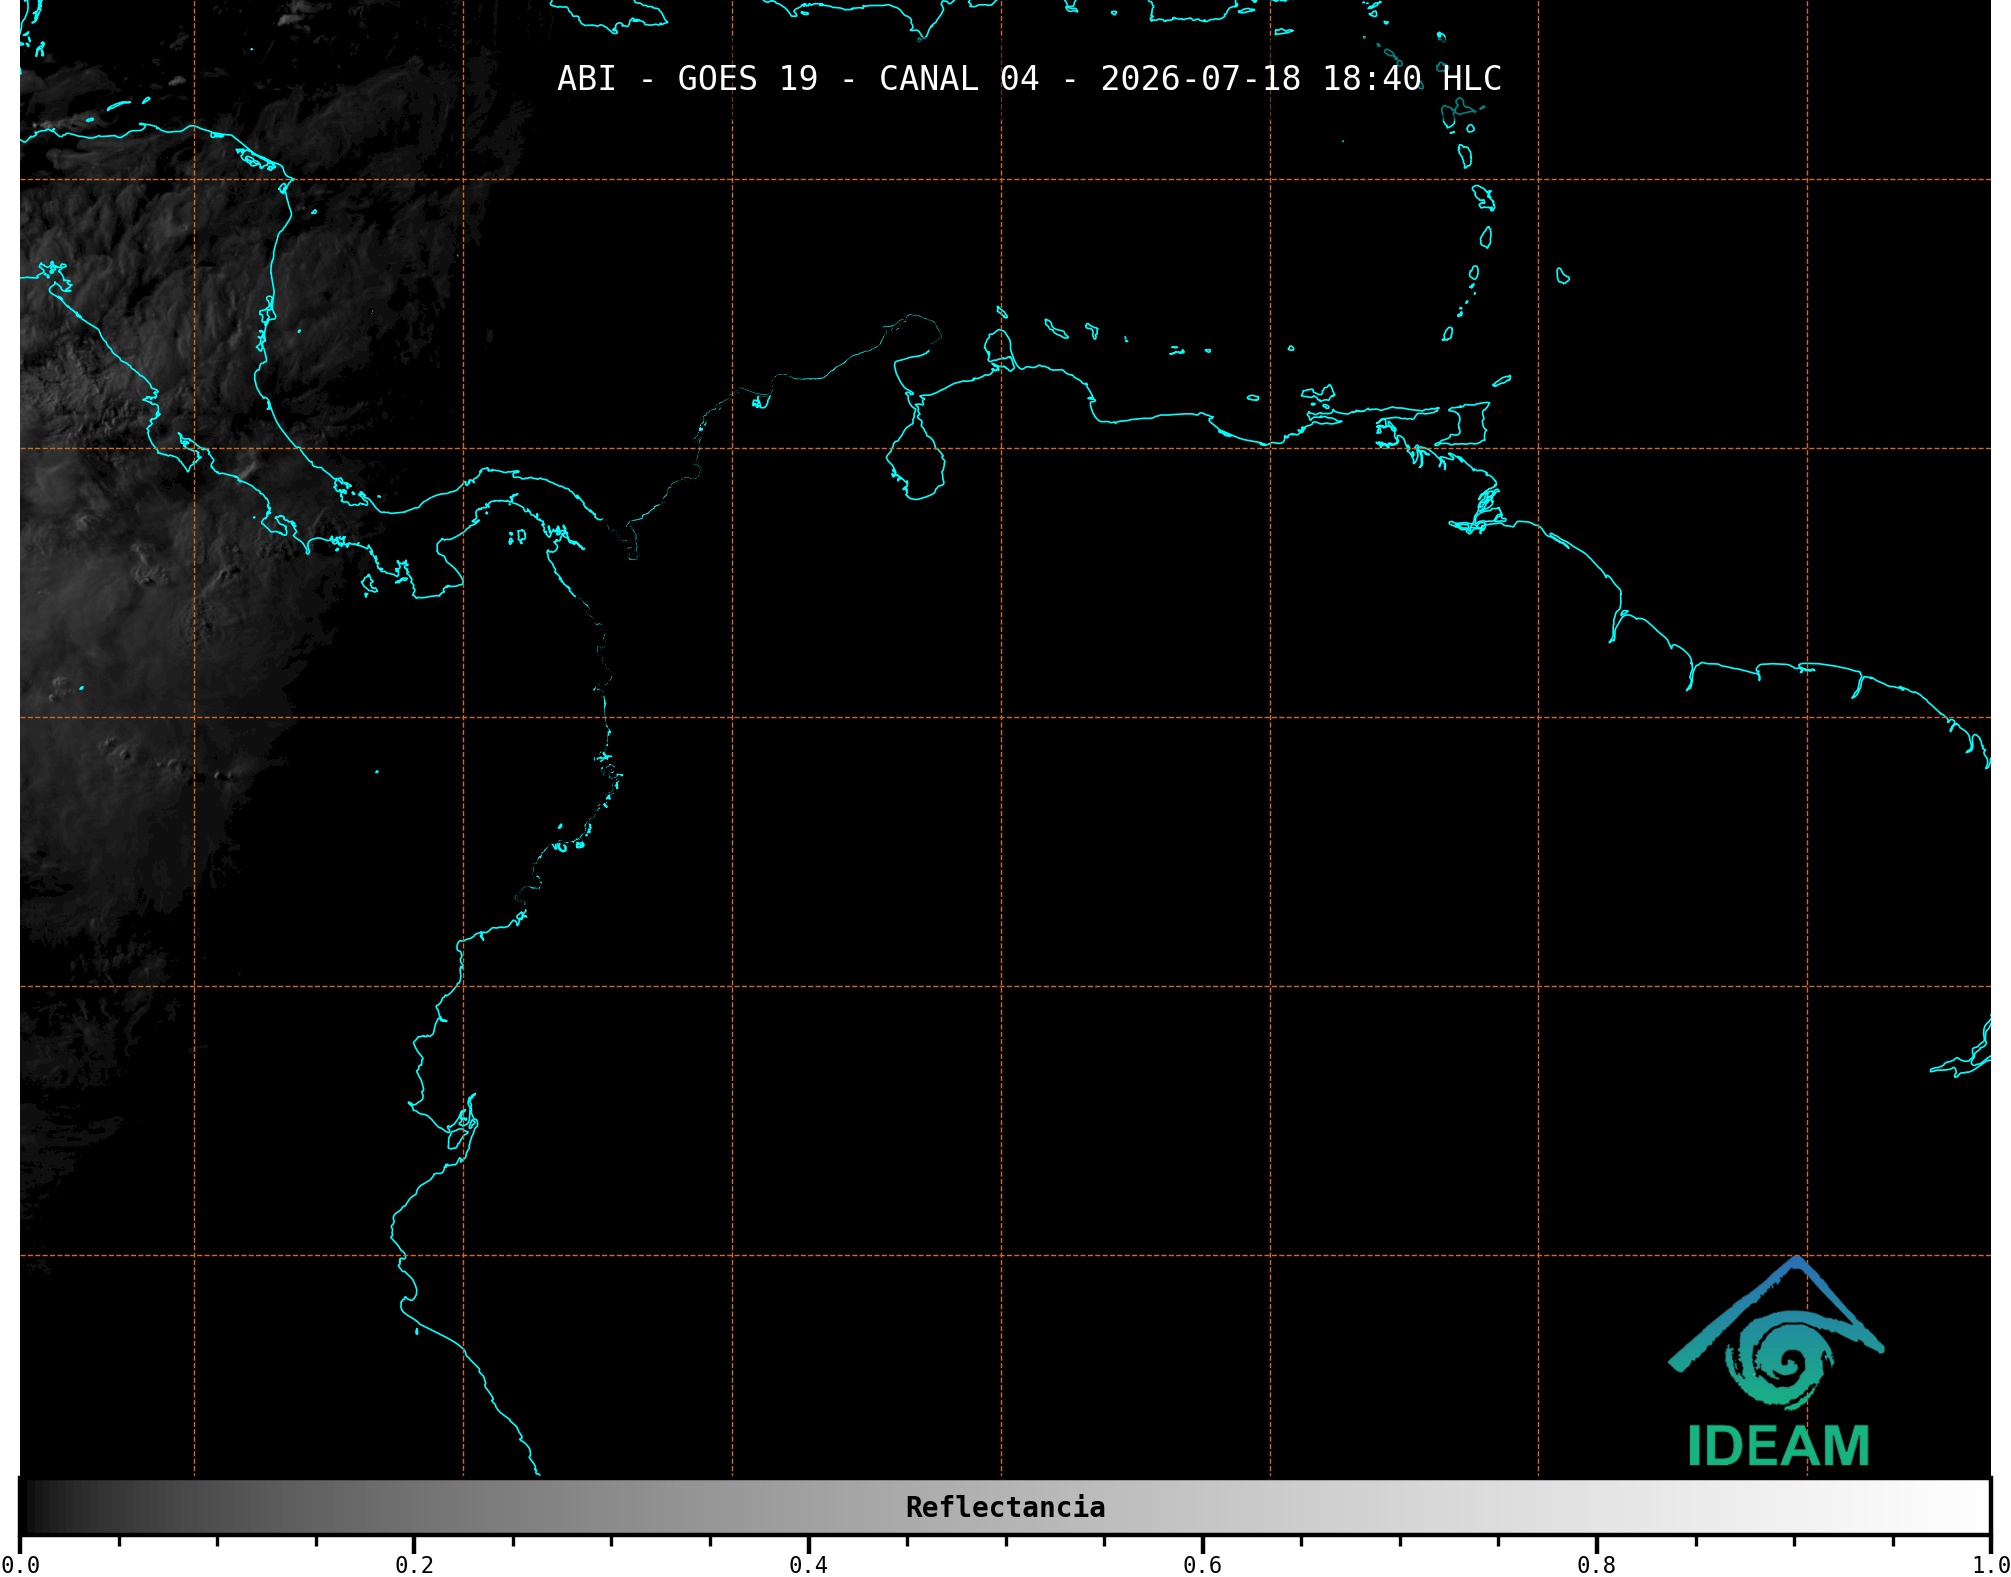This screenshot has height=1577, width=2011.
Task: Click the timestamp '2026-07-18 18:40 HLC'
Action: point(1301,79)
